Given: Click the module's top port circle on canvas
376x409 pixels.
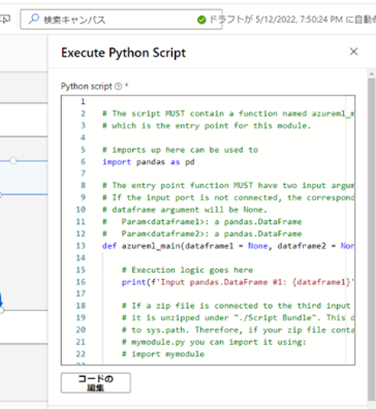Looking at the screenshot, I should (13, 161).
